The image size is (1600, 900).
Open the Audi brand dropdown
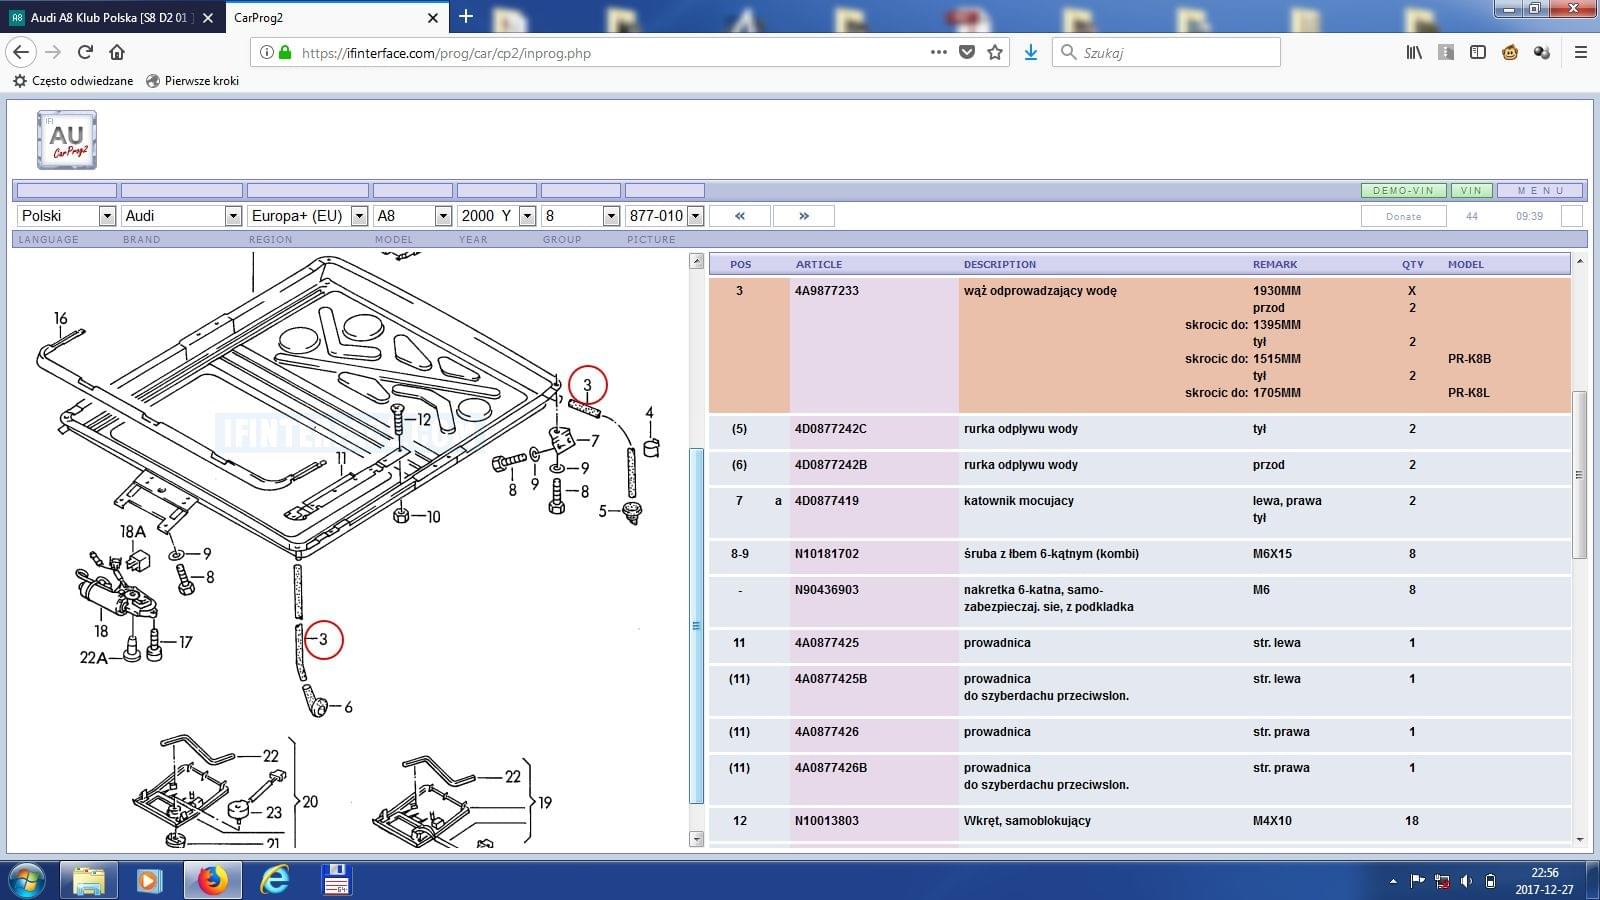point(182,216)
